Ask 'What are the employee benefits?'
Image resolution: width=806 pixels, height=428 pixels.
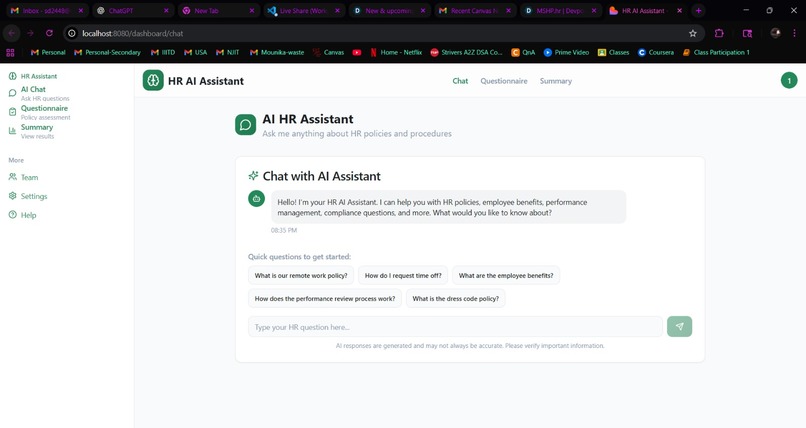tap(506, 275)
